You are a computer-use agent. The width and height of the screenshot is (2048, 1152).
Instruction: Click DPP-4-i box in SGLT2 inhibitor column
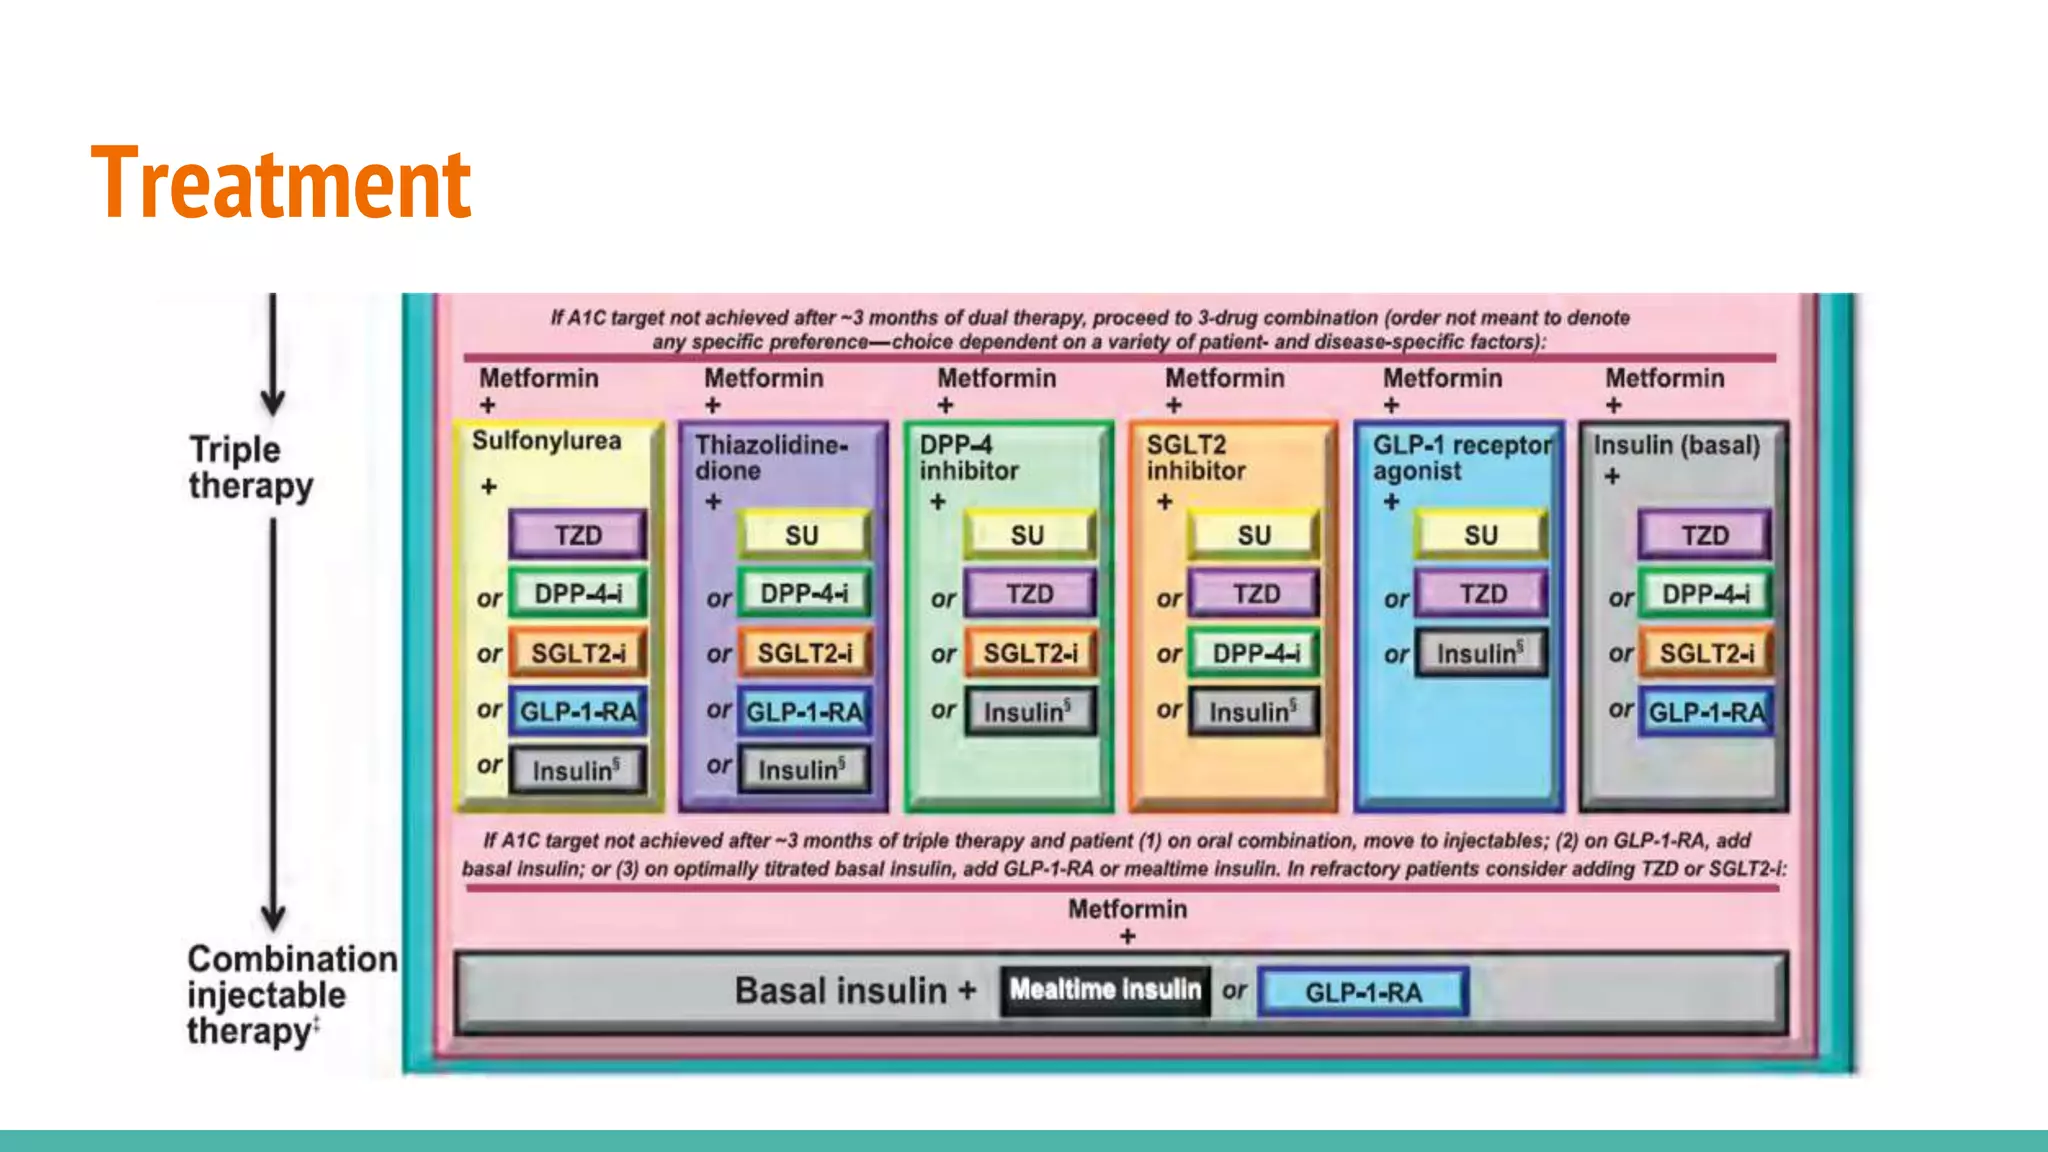click(x=1255, y=653)
